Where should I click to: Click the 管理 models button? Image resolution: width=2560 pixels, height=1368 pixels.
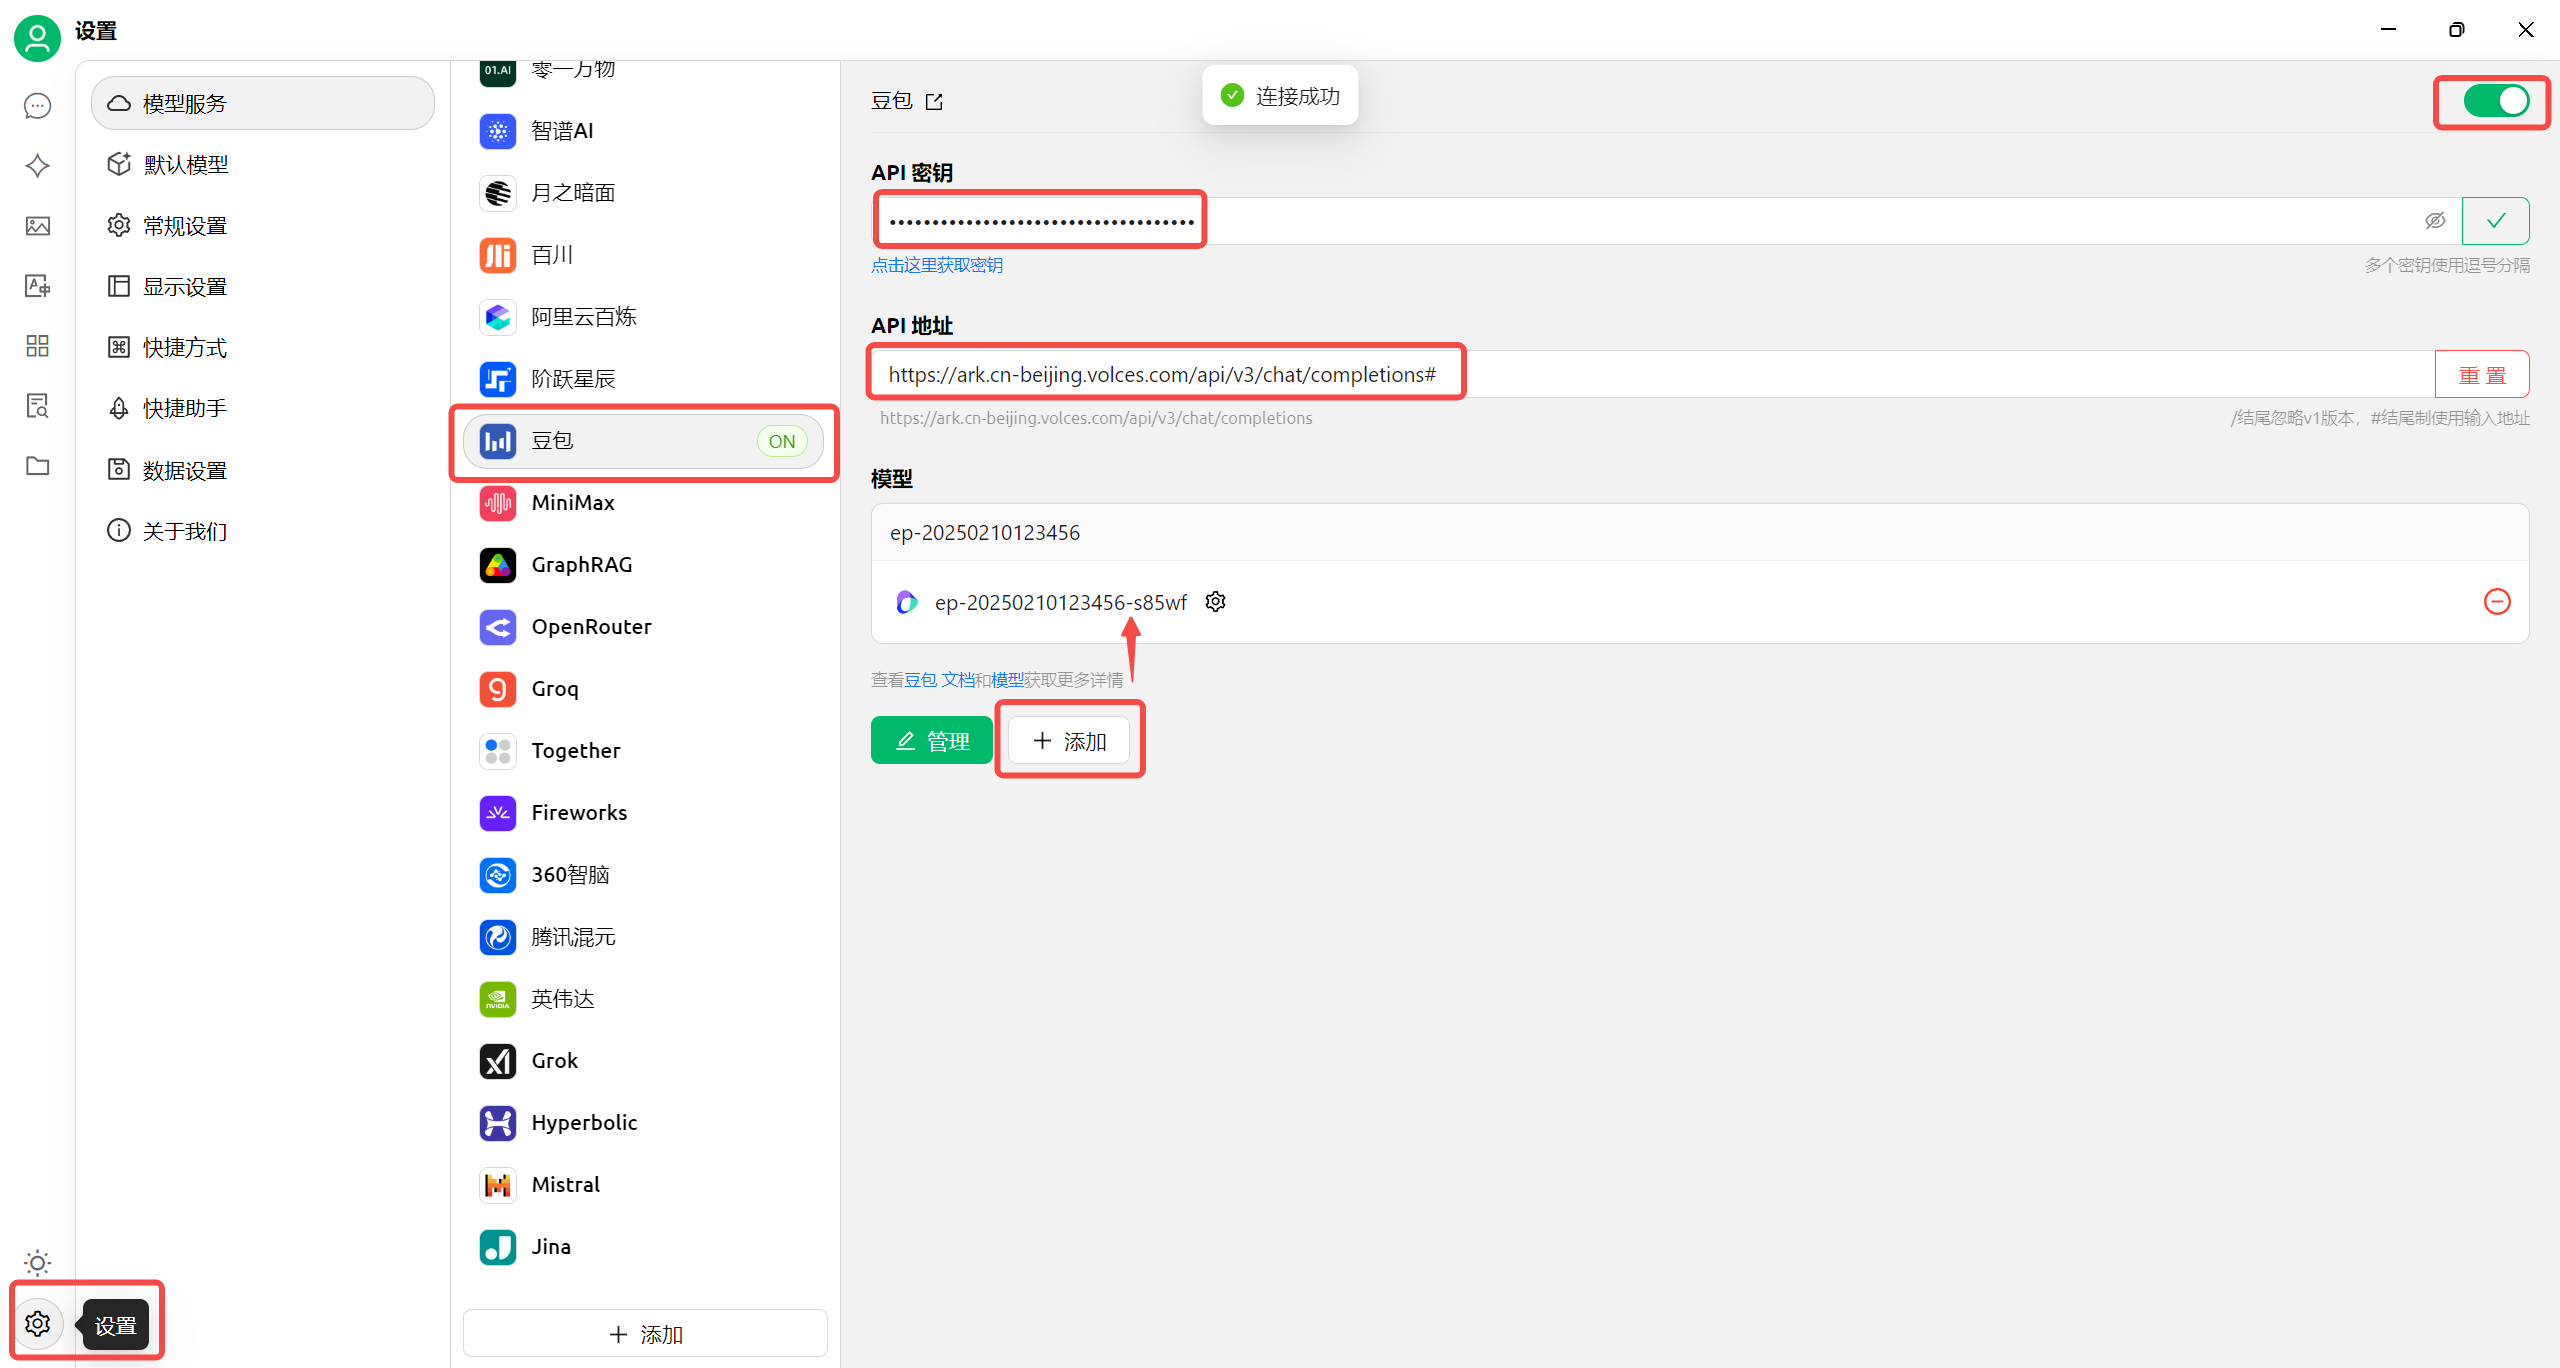pyautogui.click(x=931, y=741)
